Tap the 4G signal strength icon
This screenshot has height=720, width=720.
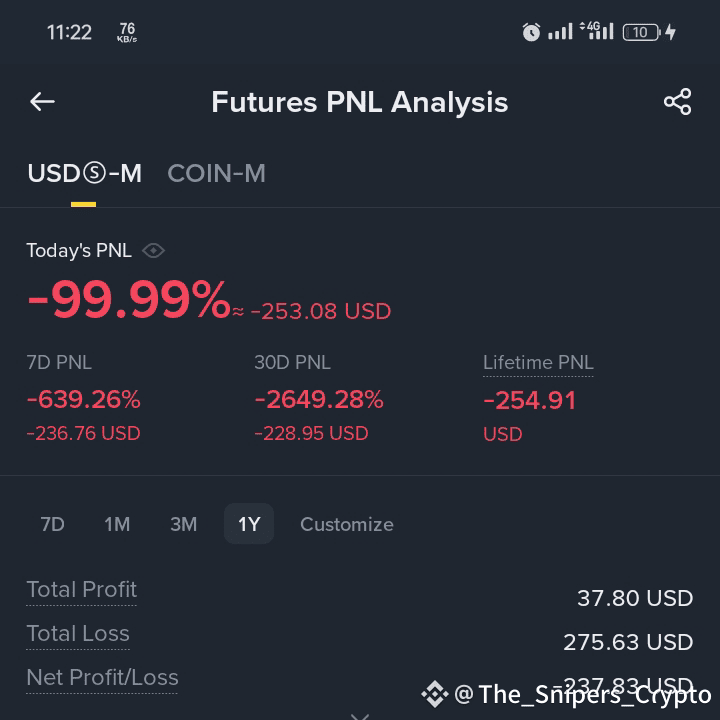click(597, 31)
